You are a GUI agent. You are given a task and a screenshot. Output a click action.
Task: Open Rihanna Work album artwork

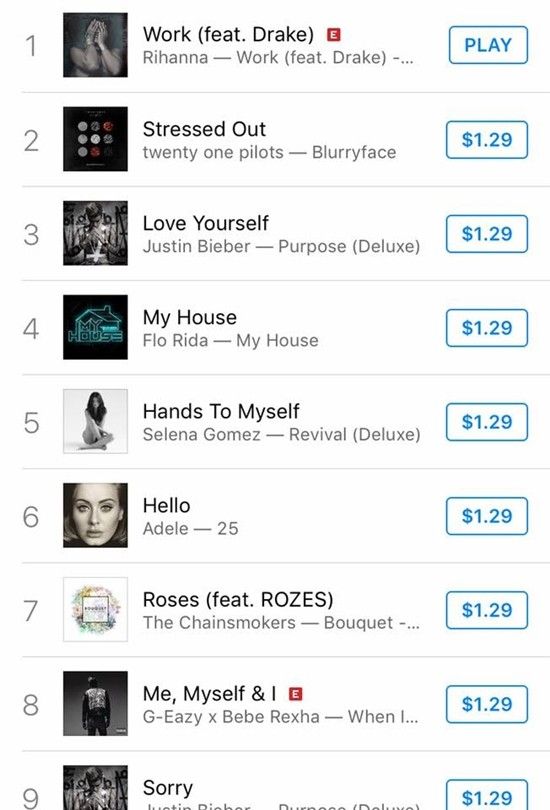95,45
